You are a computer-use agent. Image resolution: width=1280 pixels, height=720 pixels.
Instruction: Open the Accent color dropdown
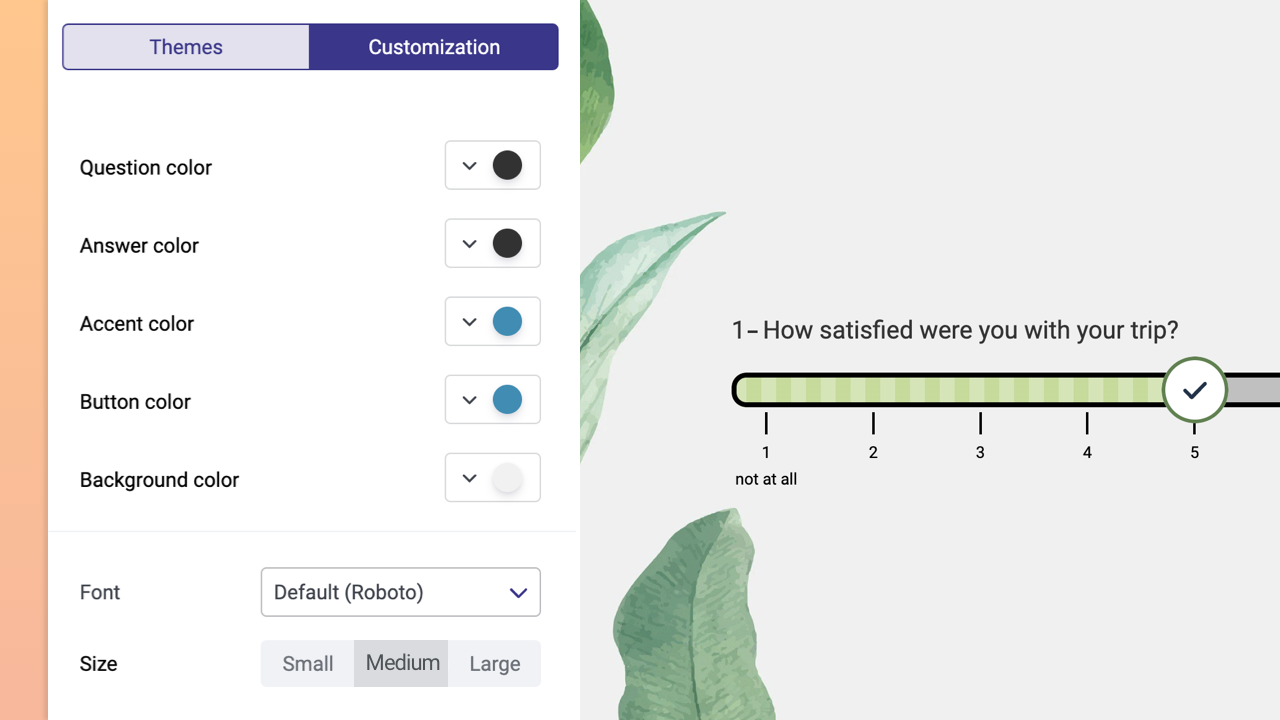[469, 321]
